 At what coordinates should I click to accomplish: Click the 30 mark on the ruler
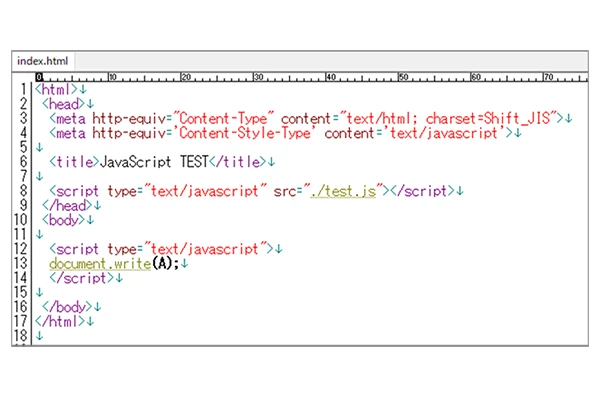point(261,76)
